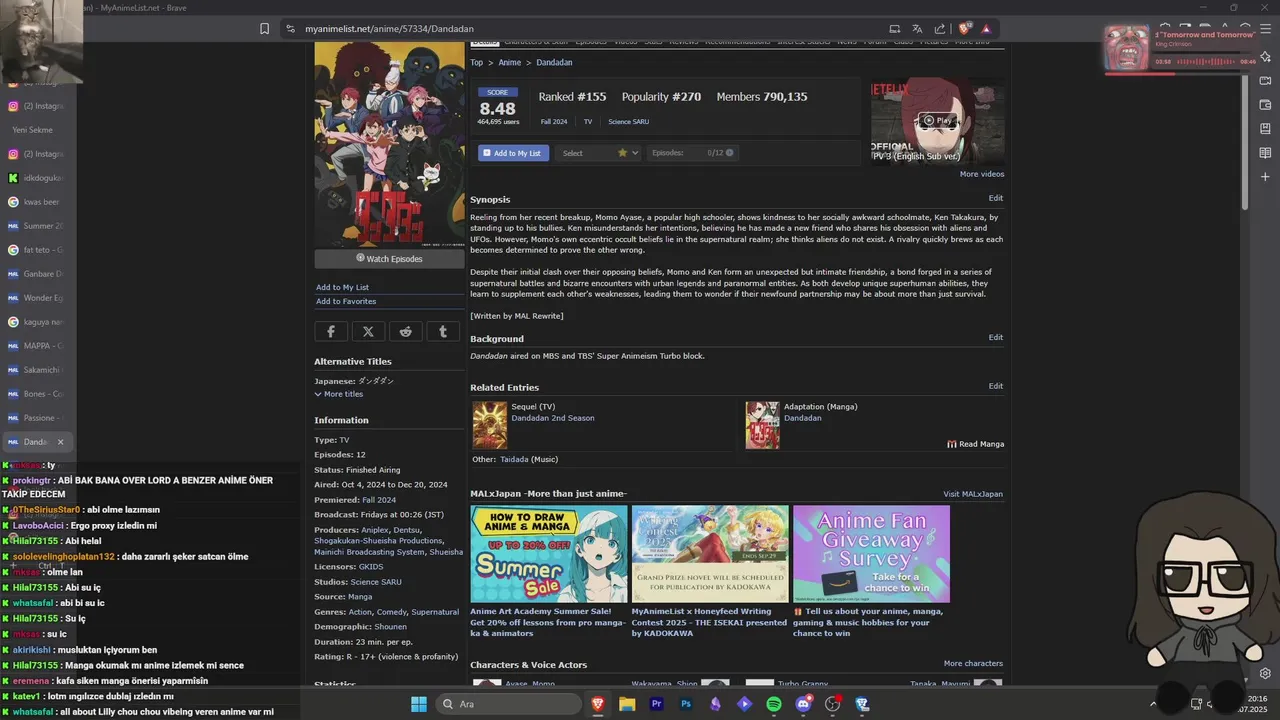Open Brave Talk camera icon in sidebar
Screen dimensions: 1280x720
(1265, 81)
